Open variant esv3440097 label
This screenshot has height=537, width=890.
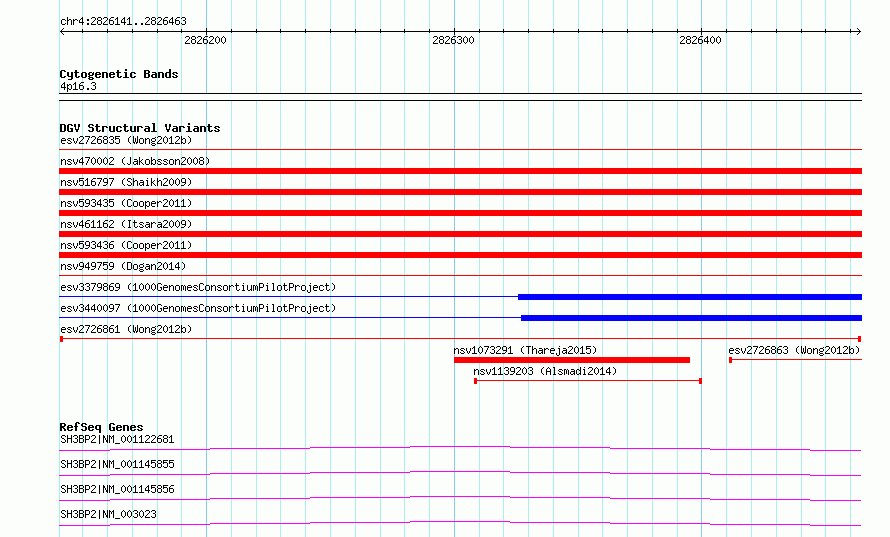(x=198, y=308)
